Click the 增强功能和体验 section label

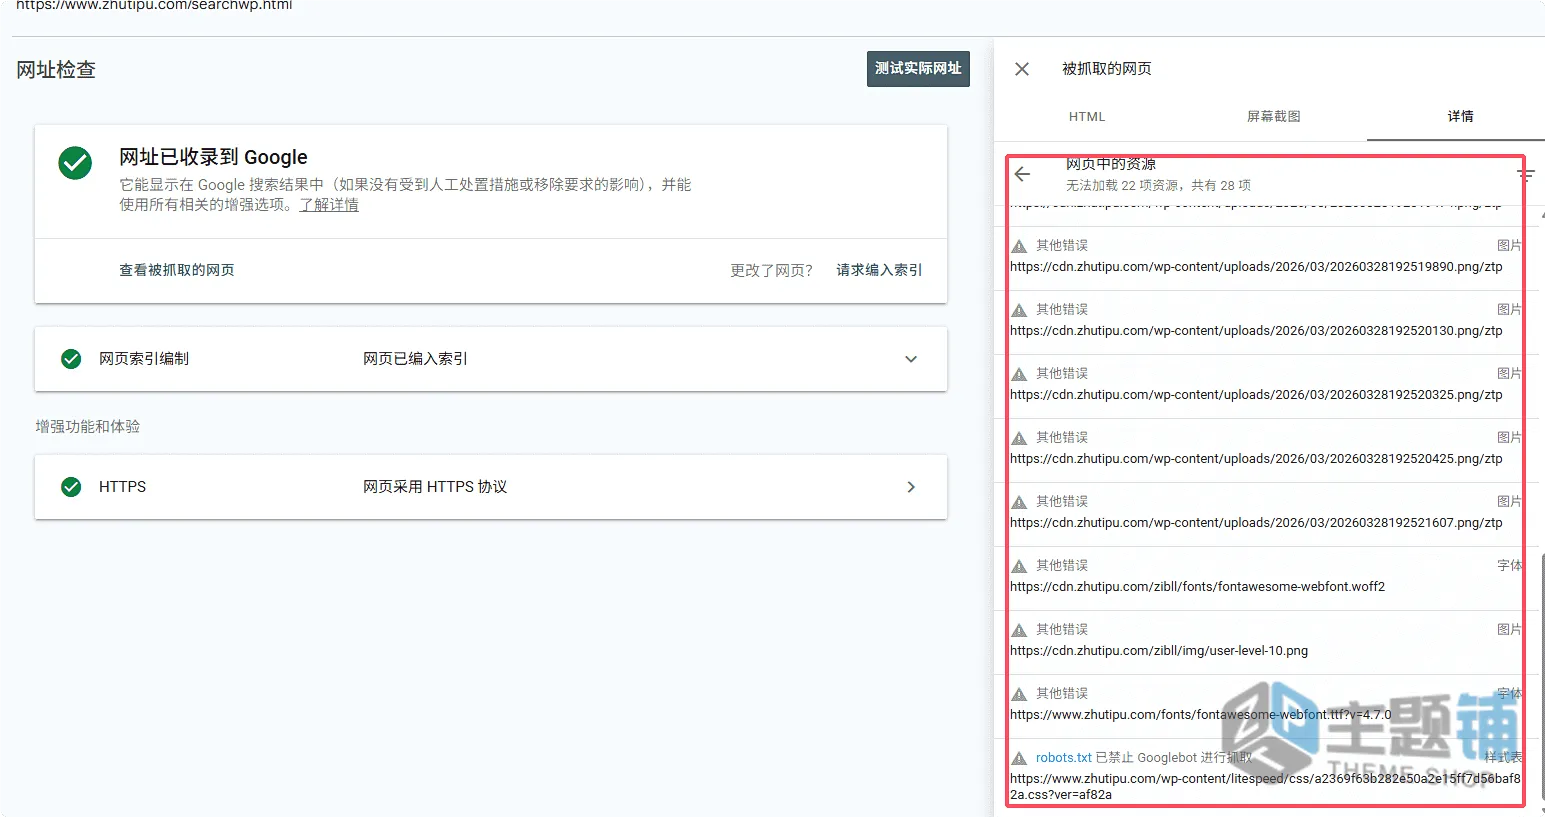(x=88, y=427)
